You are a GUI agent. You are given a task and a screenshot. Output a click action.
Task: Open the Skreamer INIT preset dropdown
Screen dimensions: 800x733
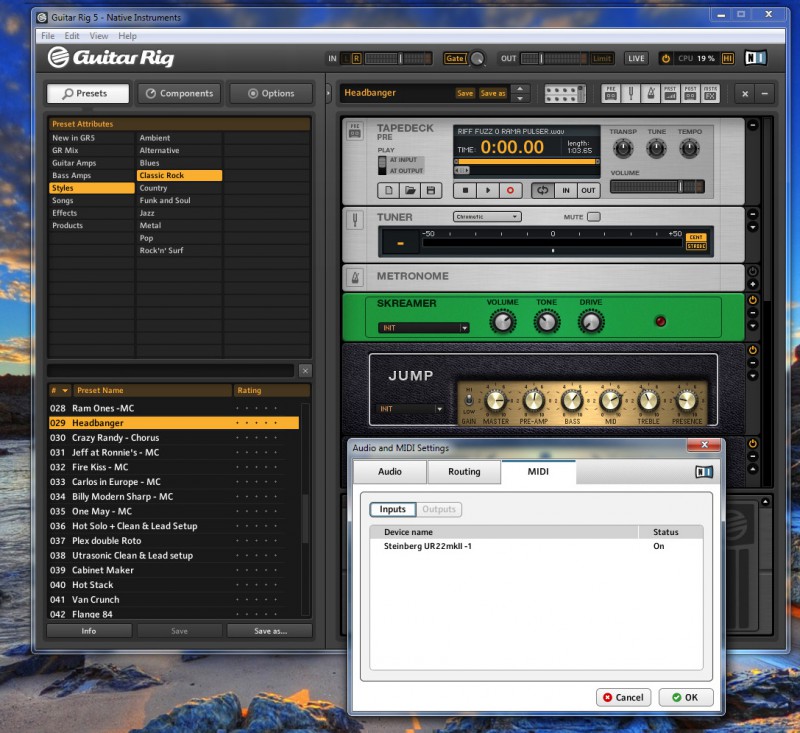(x=423, y=328)
